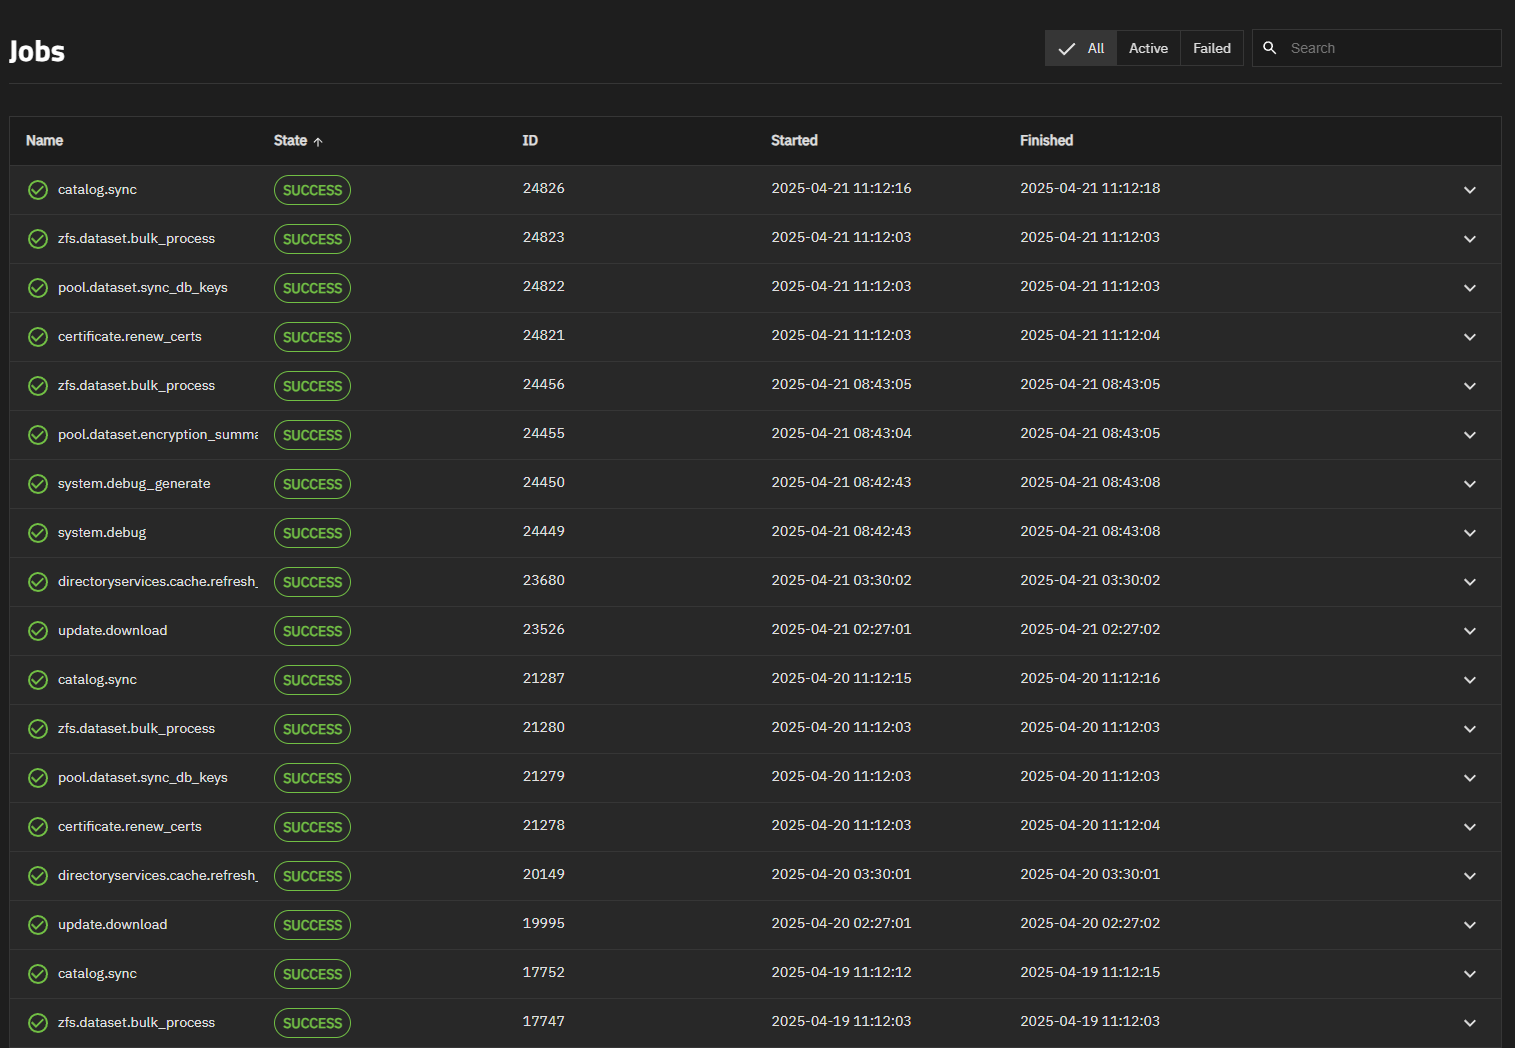This screenshot has height=1048, width=1515.
Task: Sort by the Finished column header
Action: coord(1046,141)
